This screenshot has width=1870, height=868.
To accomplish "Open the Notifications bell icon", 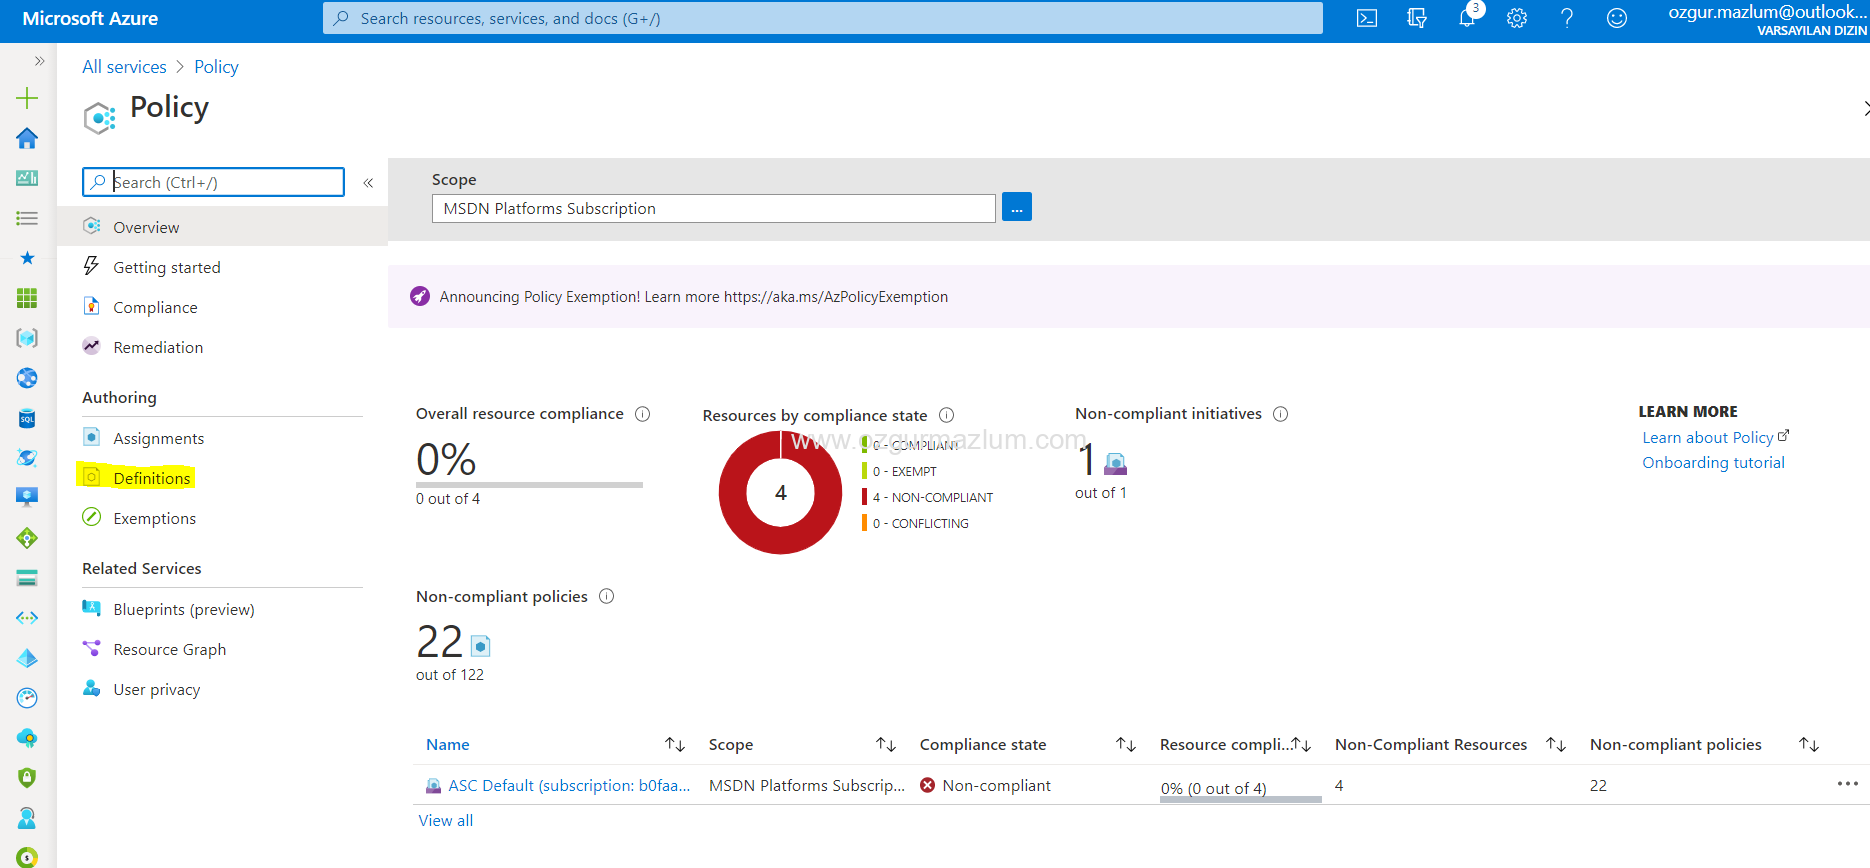I will pos(1467,18).
